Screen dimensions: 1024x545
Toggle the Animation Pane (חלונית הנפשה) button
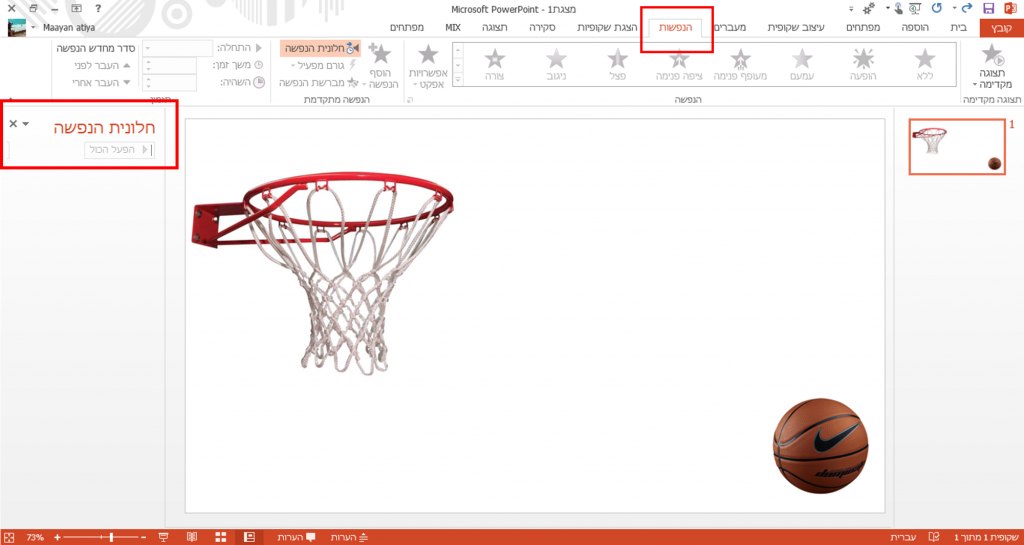click(x=321, y=48)
